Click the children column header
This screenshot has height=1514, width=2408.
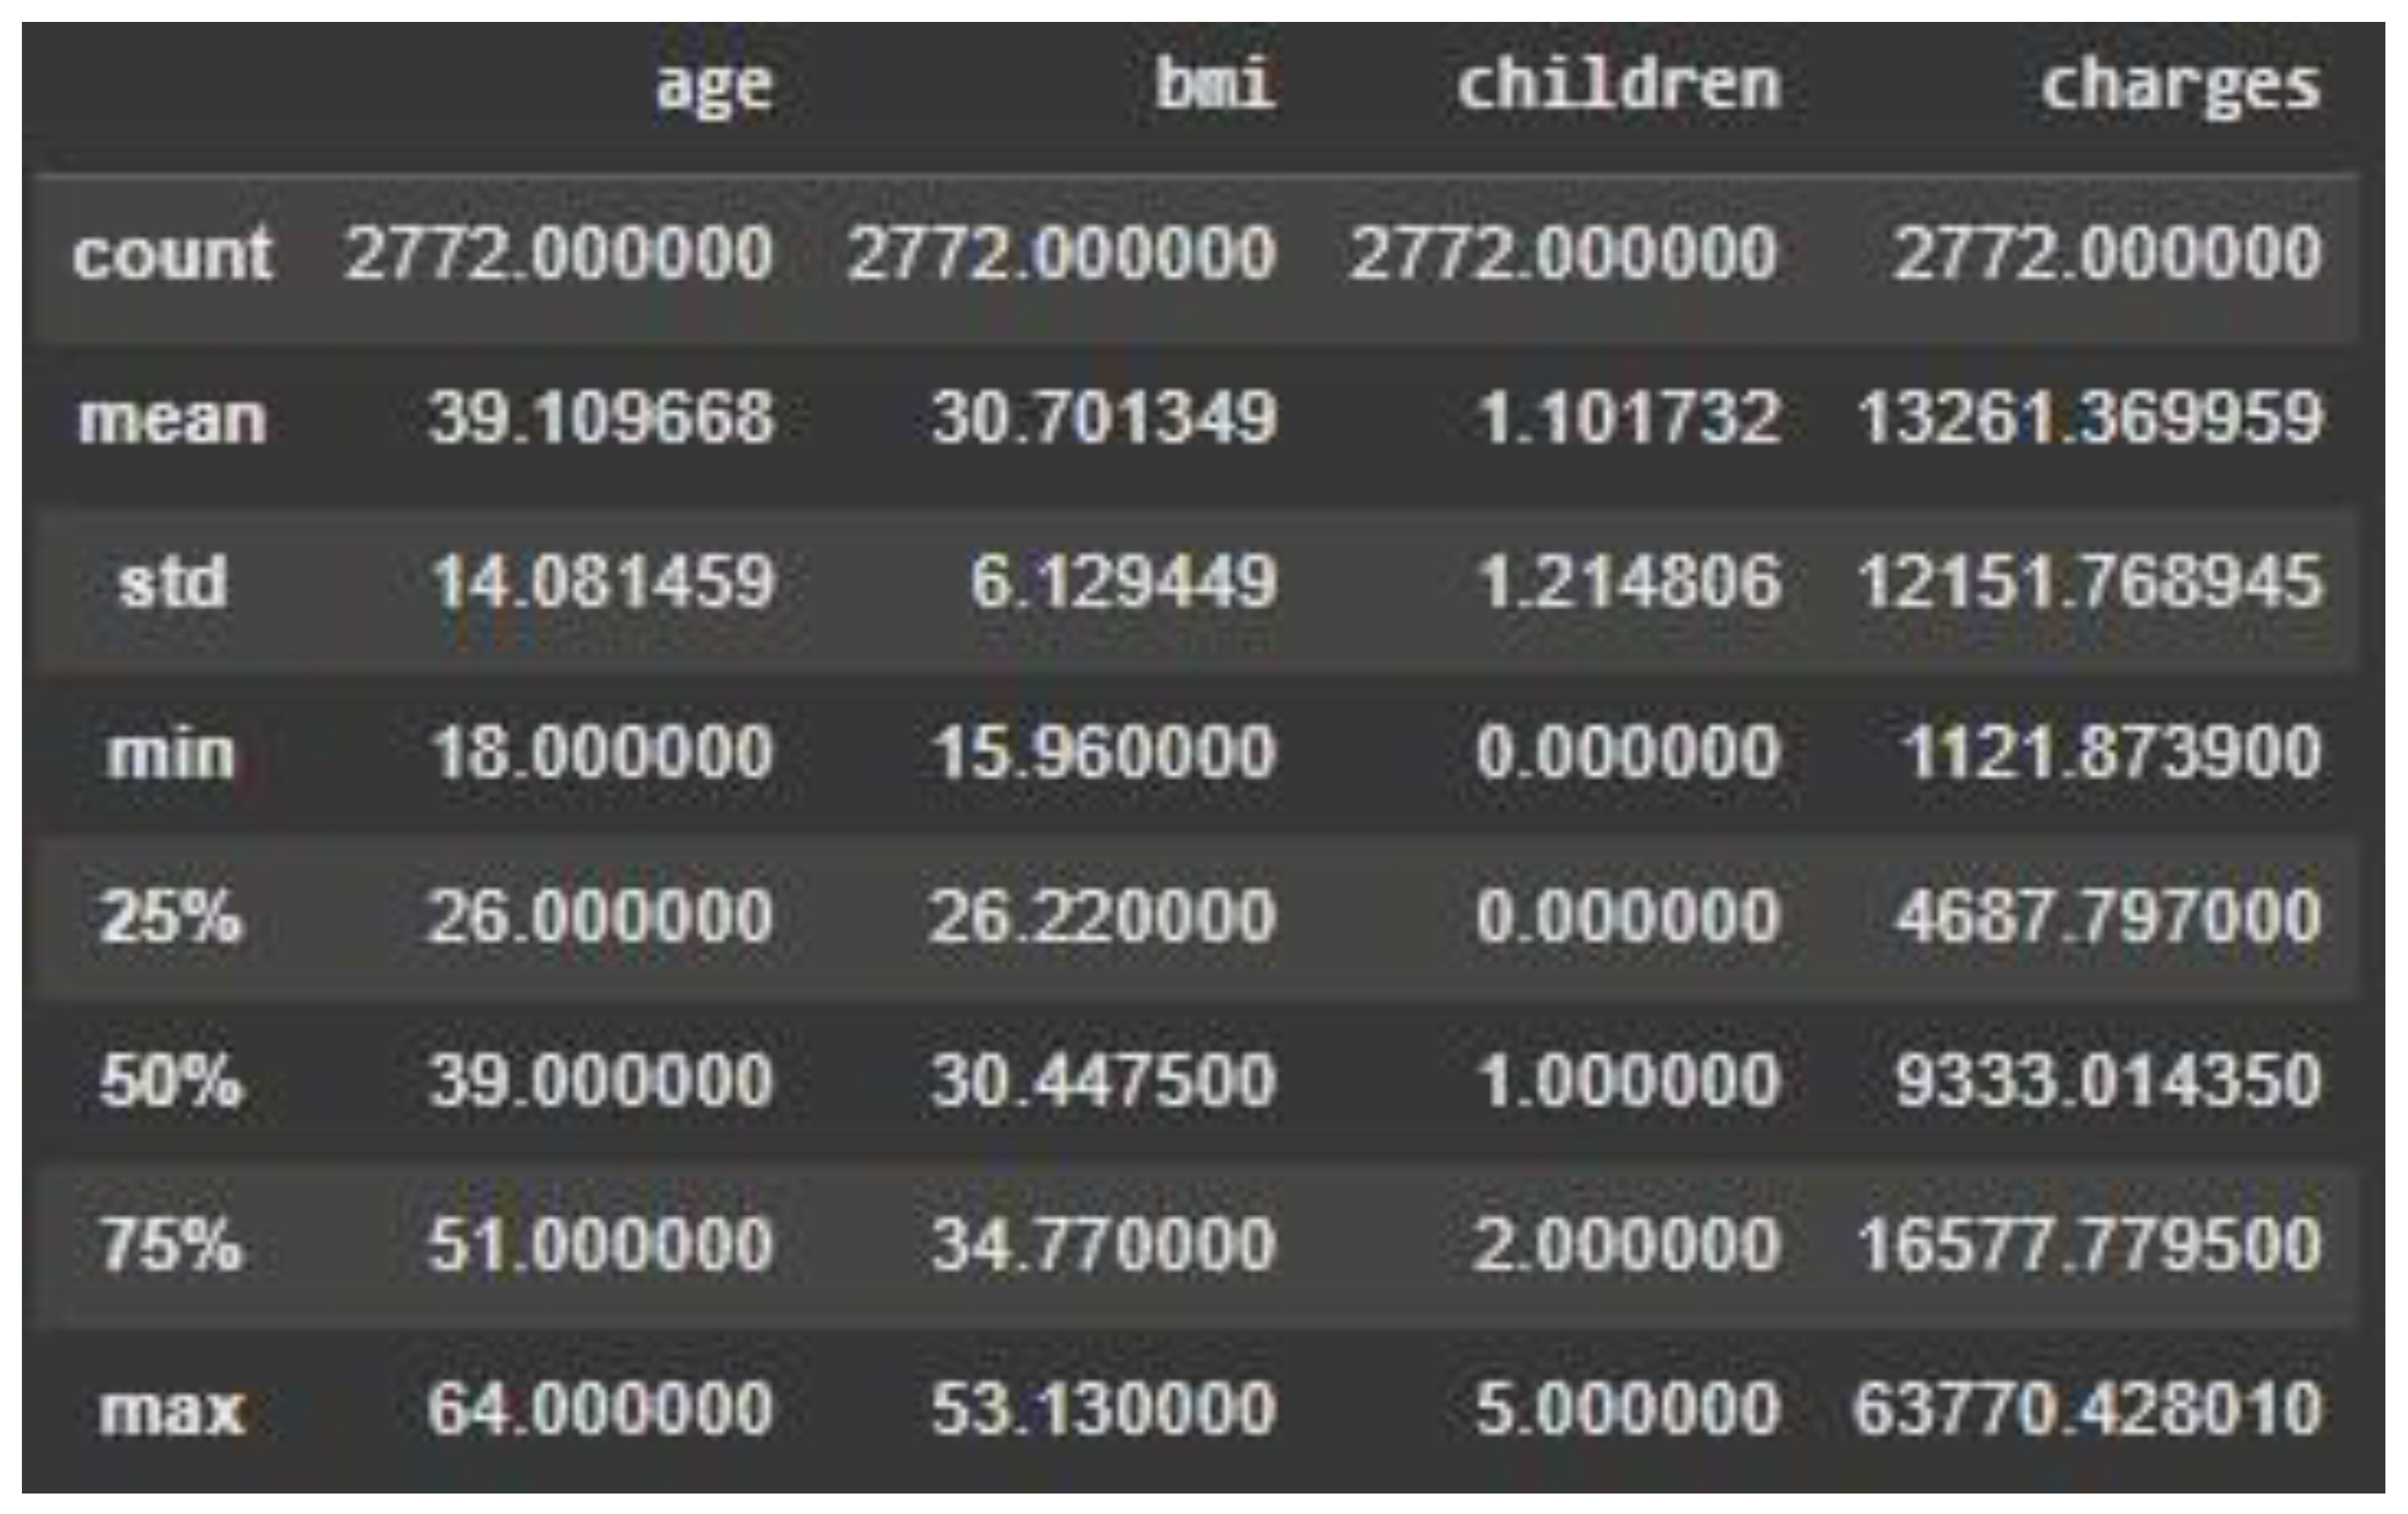(1618, 84)
